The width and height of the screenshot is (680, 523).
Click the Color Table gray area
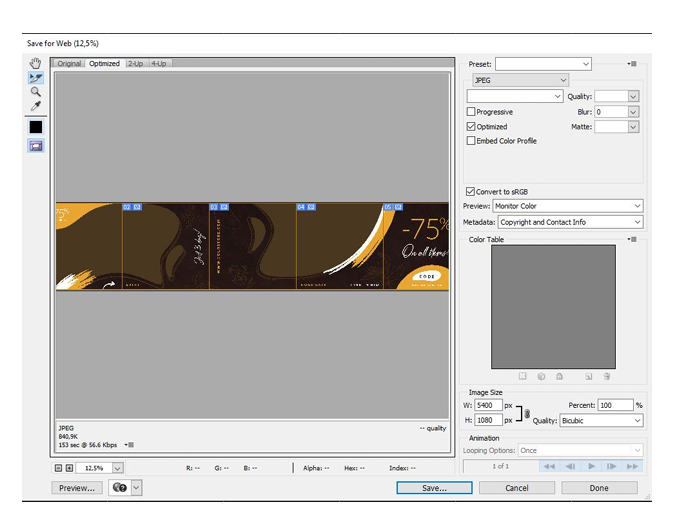coord(553,307)
